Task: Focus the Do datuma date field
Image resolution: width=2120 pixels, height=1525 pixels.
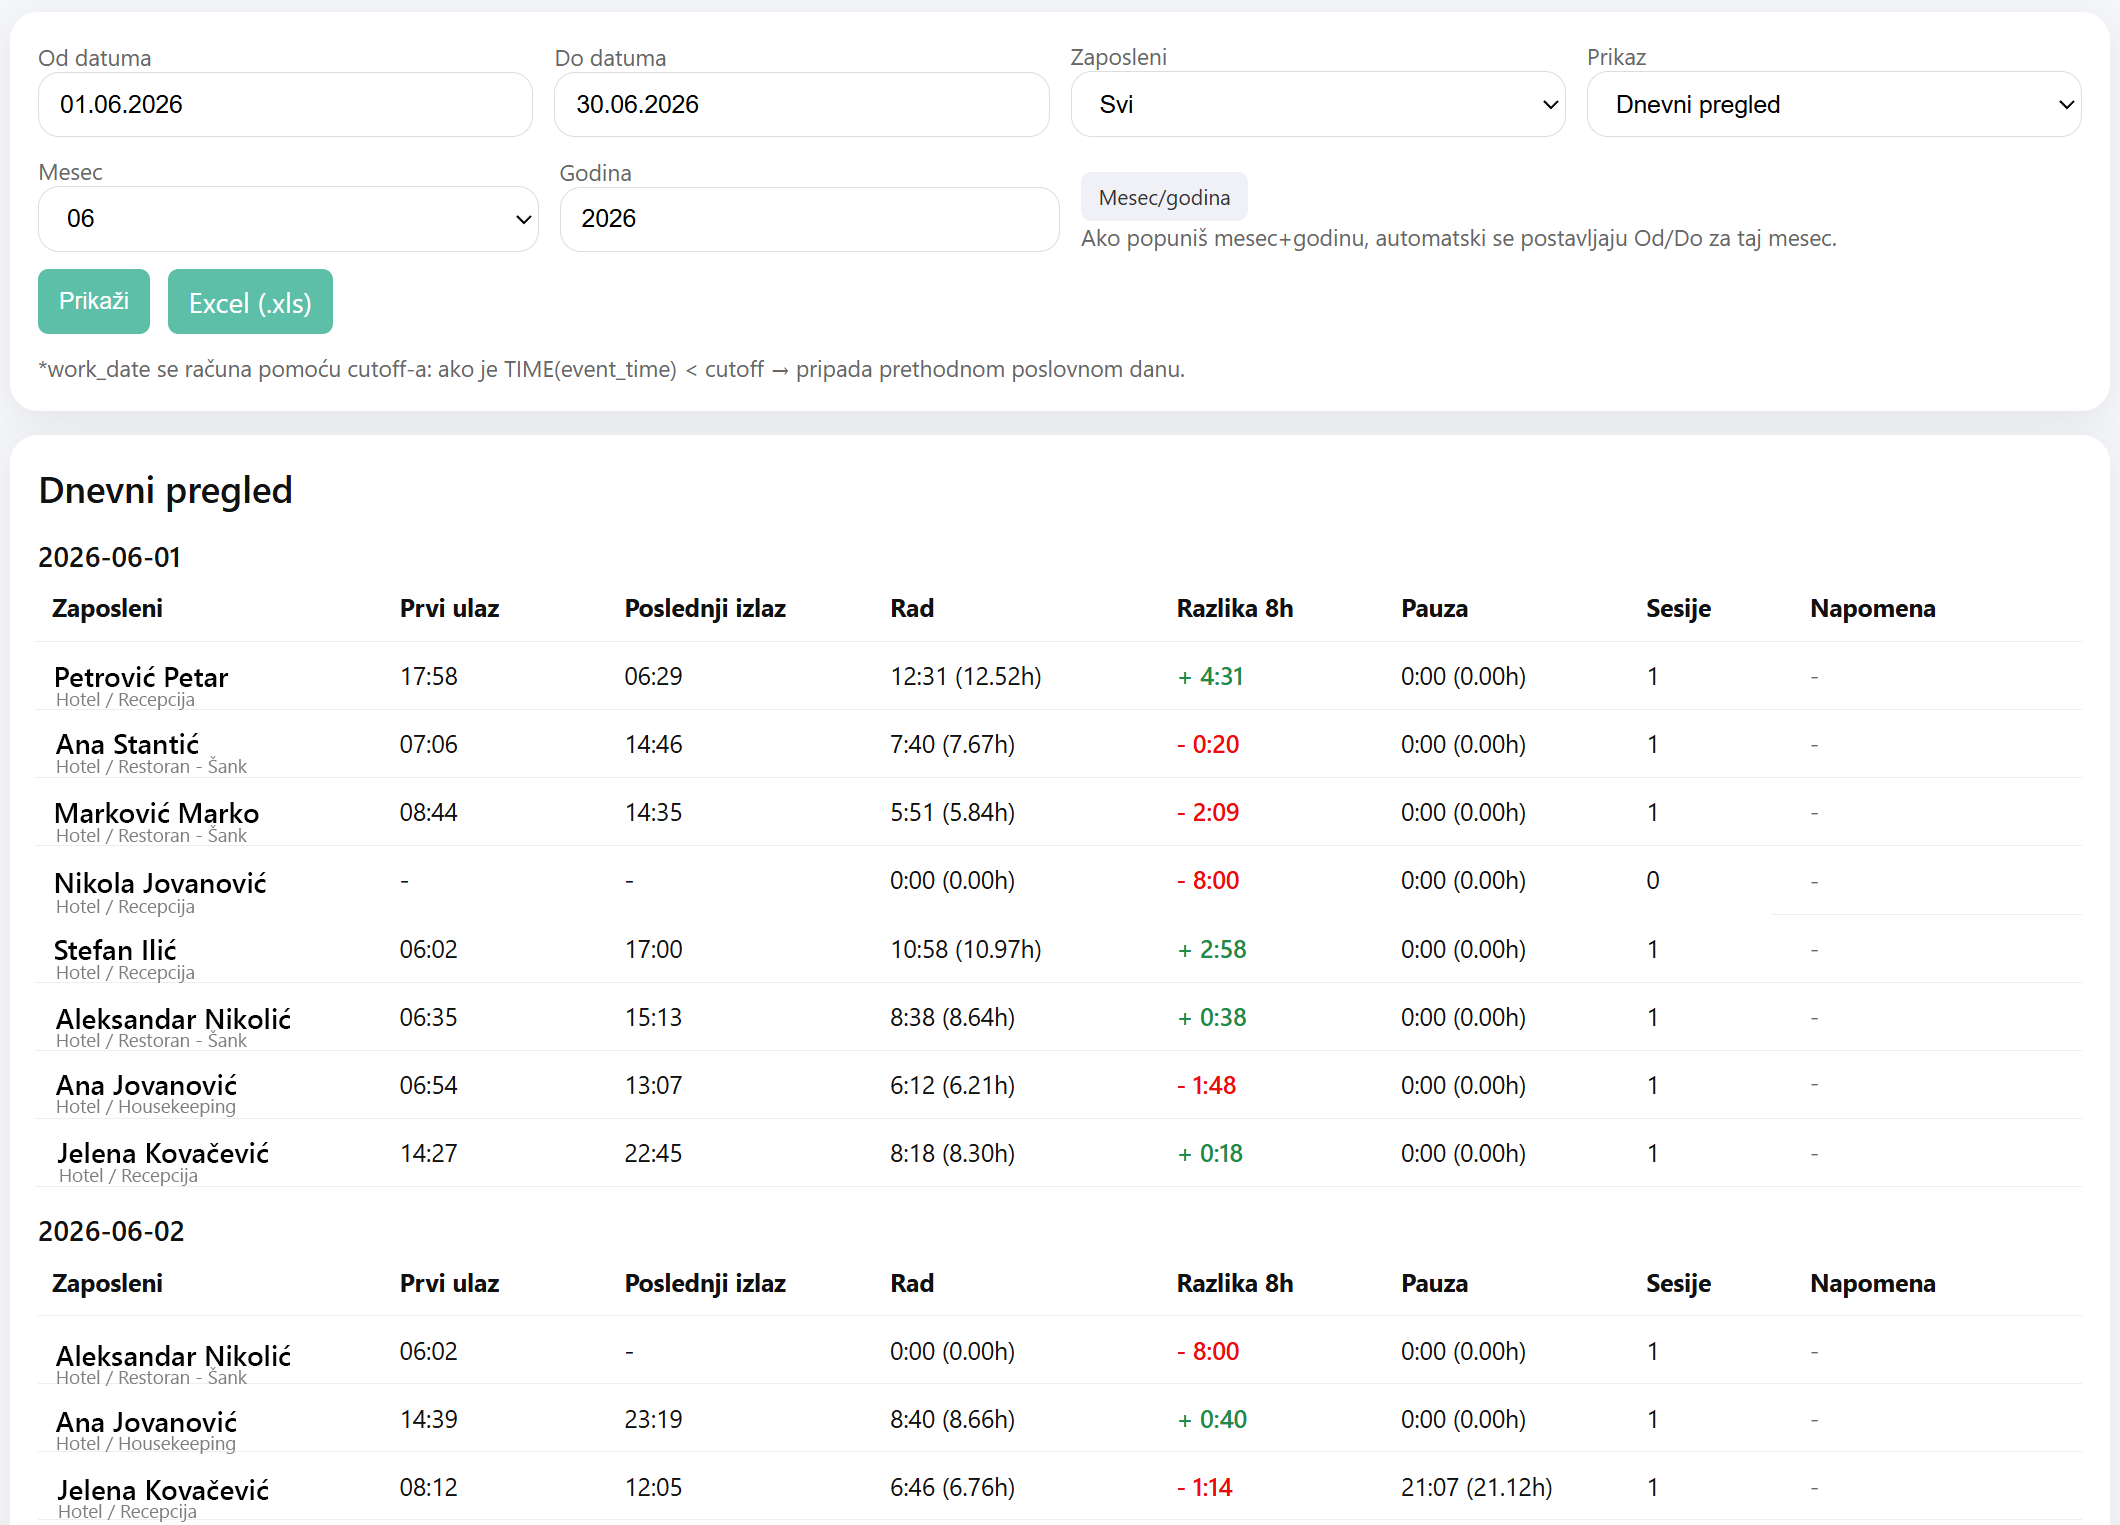Action: (801, 104)
